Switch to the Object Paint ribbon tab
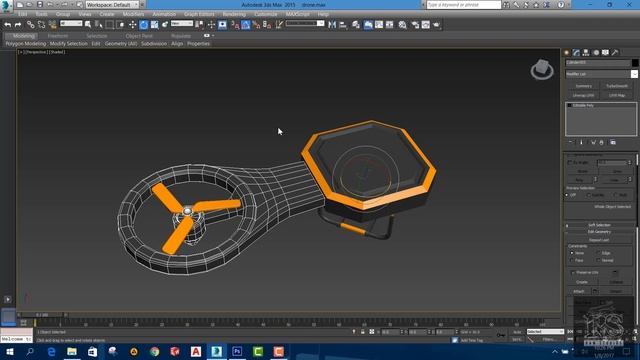The width and height of the screenshot is (640, 360). coord(139,36)
